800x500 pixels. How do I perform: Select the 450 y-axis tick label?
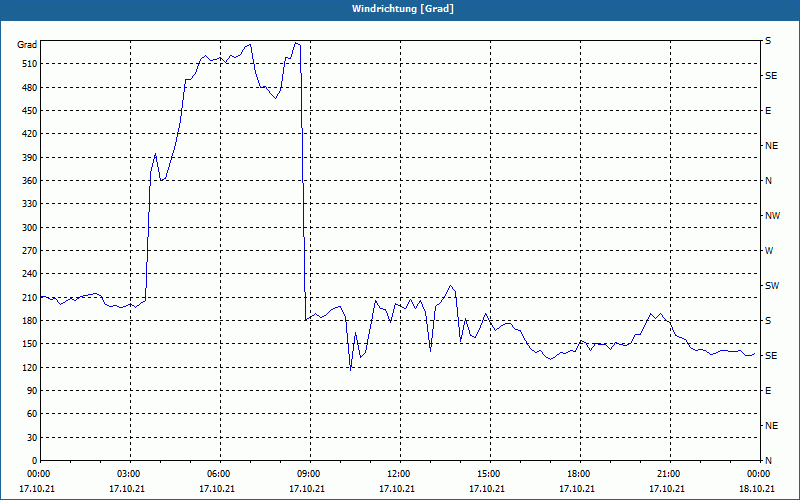pyautogui.click(x=30, y=111)
